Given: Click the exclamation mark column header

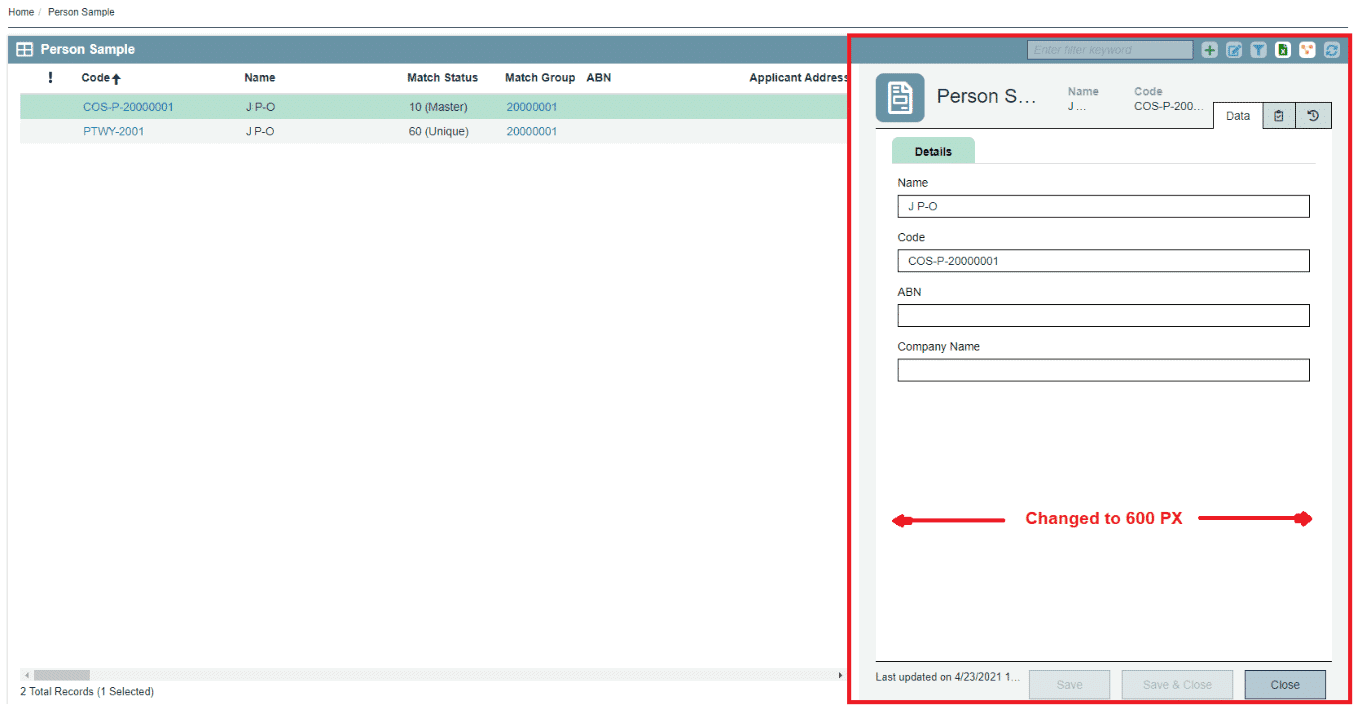Looking at the screenshot, I should (x=50, y=77).
